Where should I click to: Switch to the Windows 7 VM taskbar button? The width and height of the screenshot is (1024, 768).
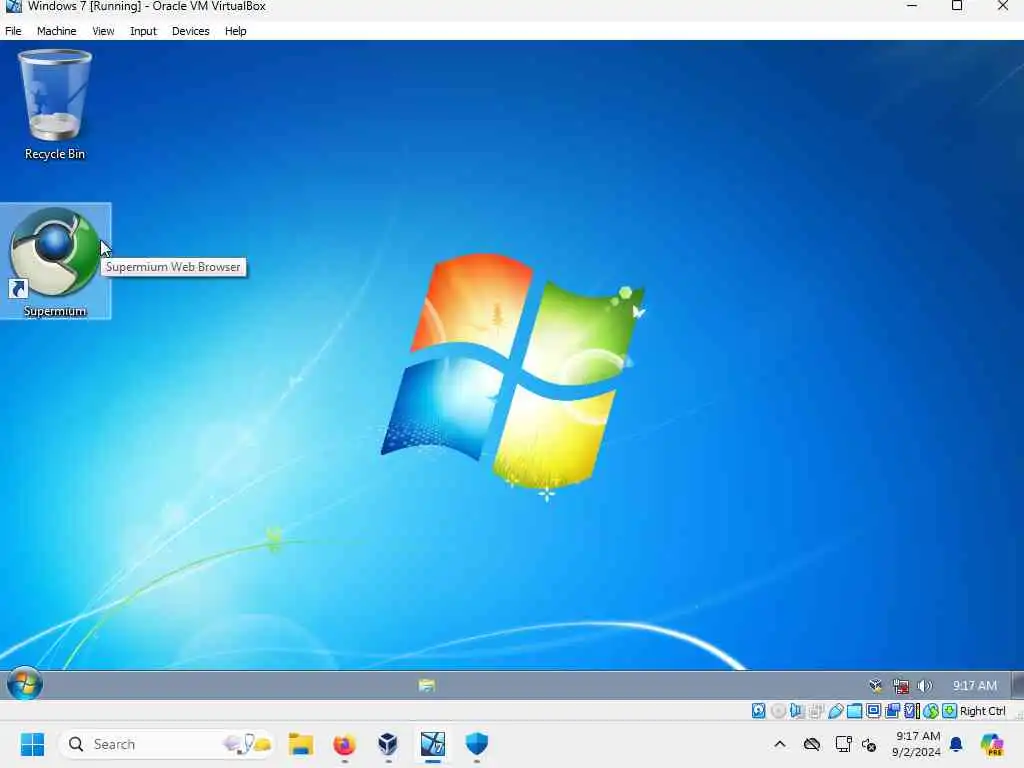point(432,744)
